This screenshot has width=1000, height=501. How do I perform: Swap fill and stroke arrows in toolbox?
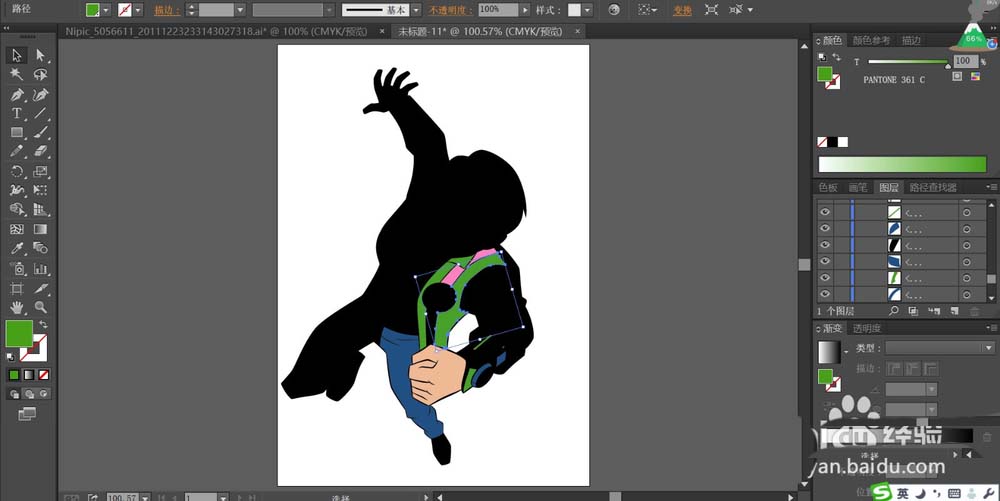click(x=43, y=325)
